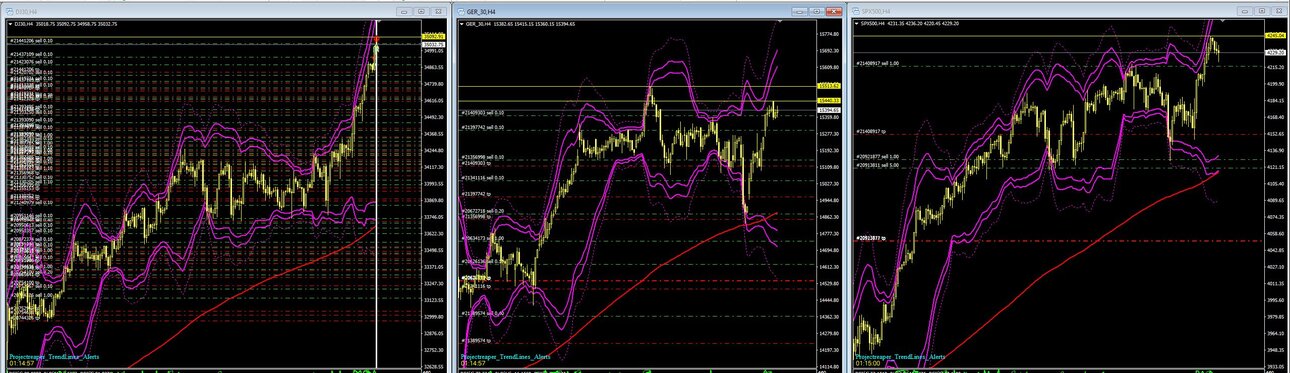This screenshot has width=1290, height=373.
Task: Click the 4245.04 yellow price label on SPX500
Action: point(1275,35)
